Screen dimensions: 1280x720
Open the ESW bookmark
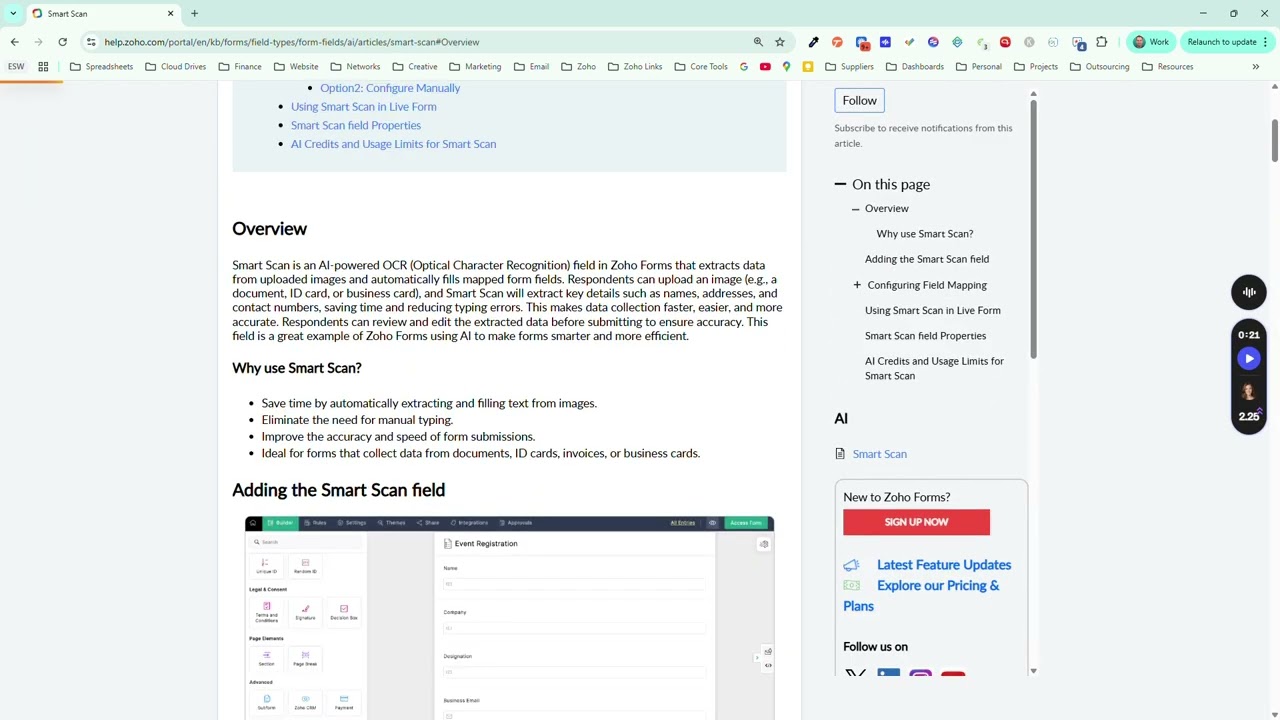click(16, 67)
